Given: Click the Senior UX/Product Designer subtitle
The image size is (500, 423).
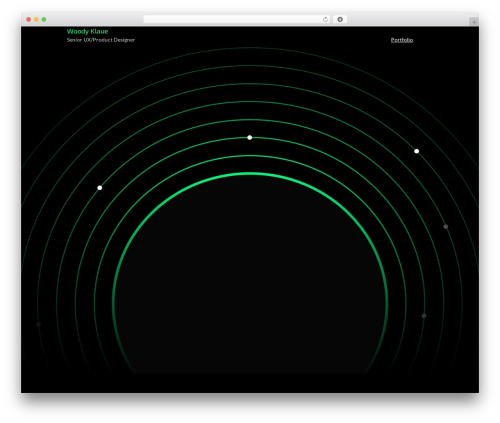Looking at the screenshot, I should click(101, 40).
